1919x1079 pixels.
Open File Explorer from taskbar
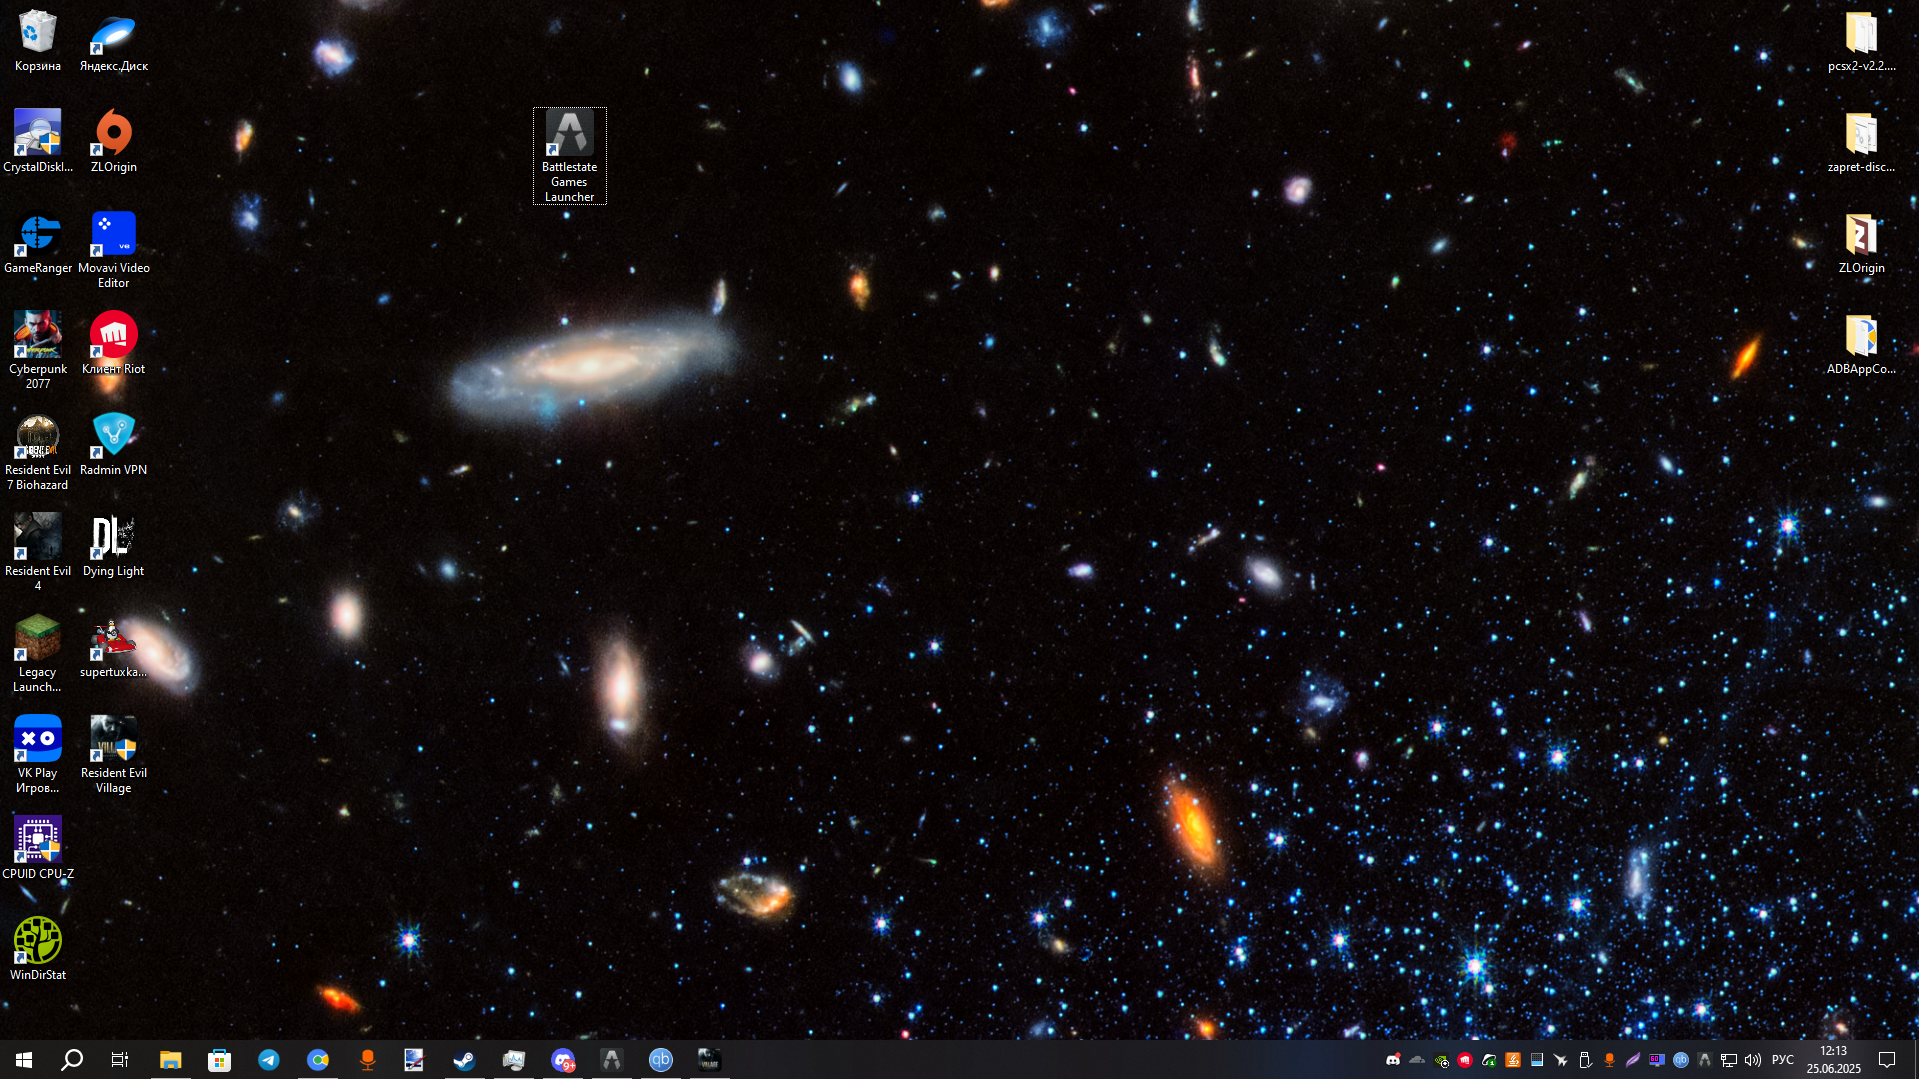click(x=171, y=1060)
